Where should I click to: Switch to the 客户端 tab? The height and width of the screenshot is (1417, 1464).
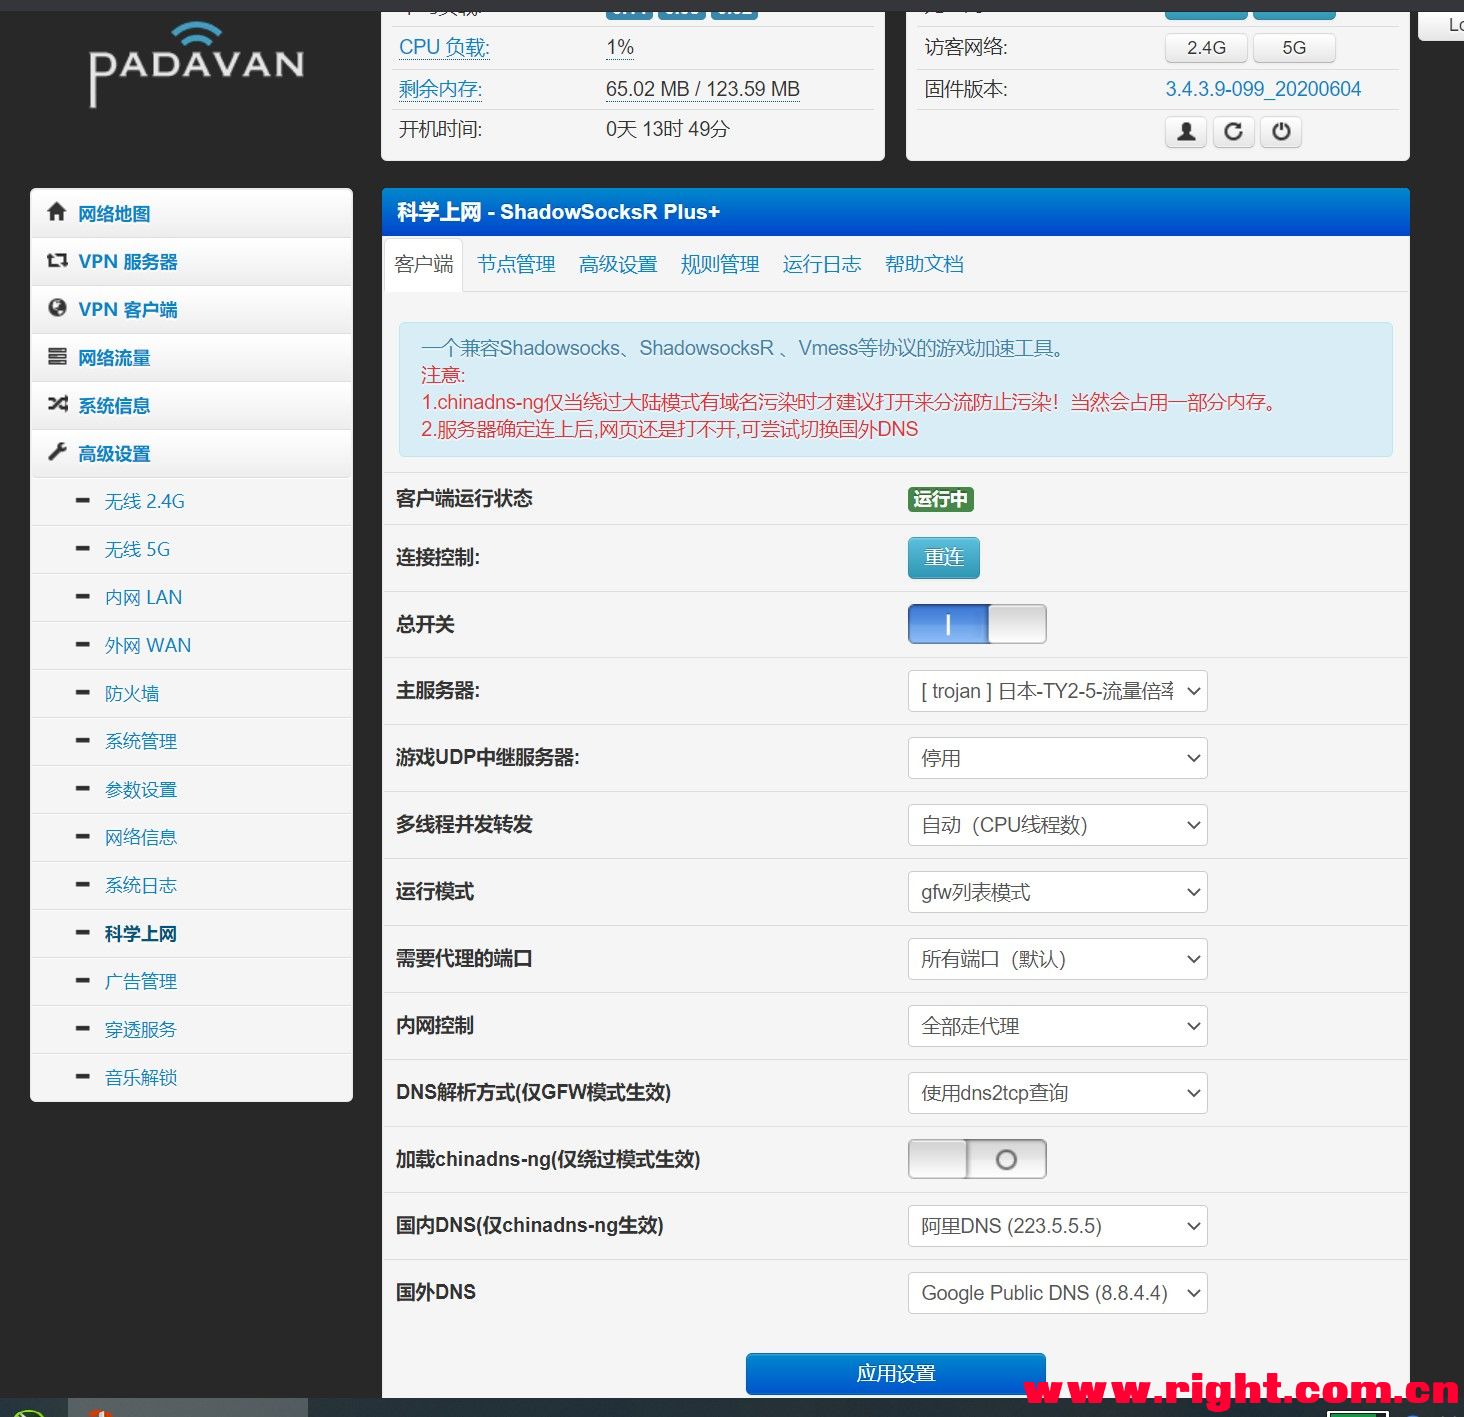[x=424, y=264]
